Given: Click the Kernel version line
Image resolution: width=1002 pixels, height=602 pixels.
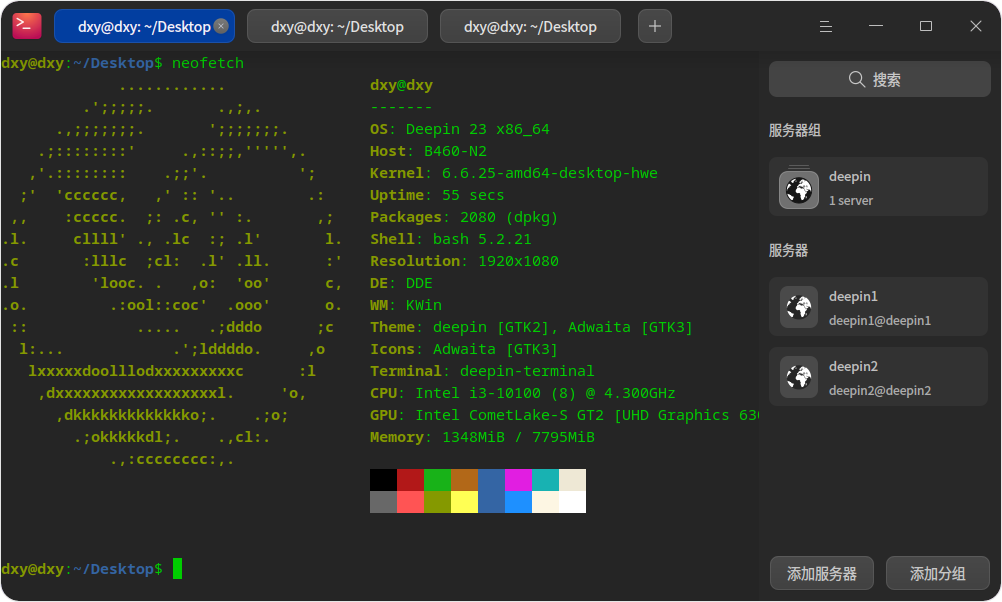Looking at the screenshot, I should (514, 173).
